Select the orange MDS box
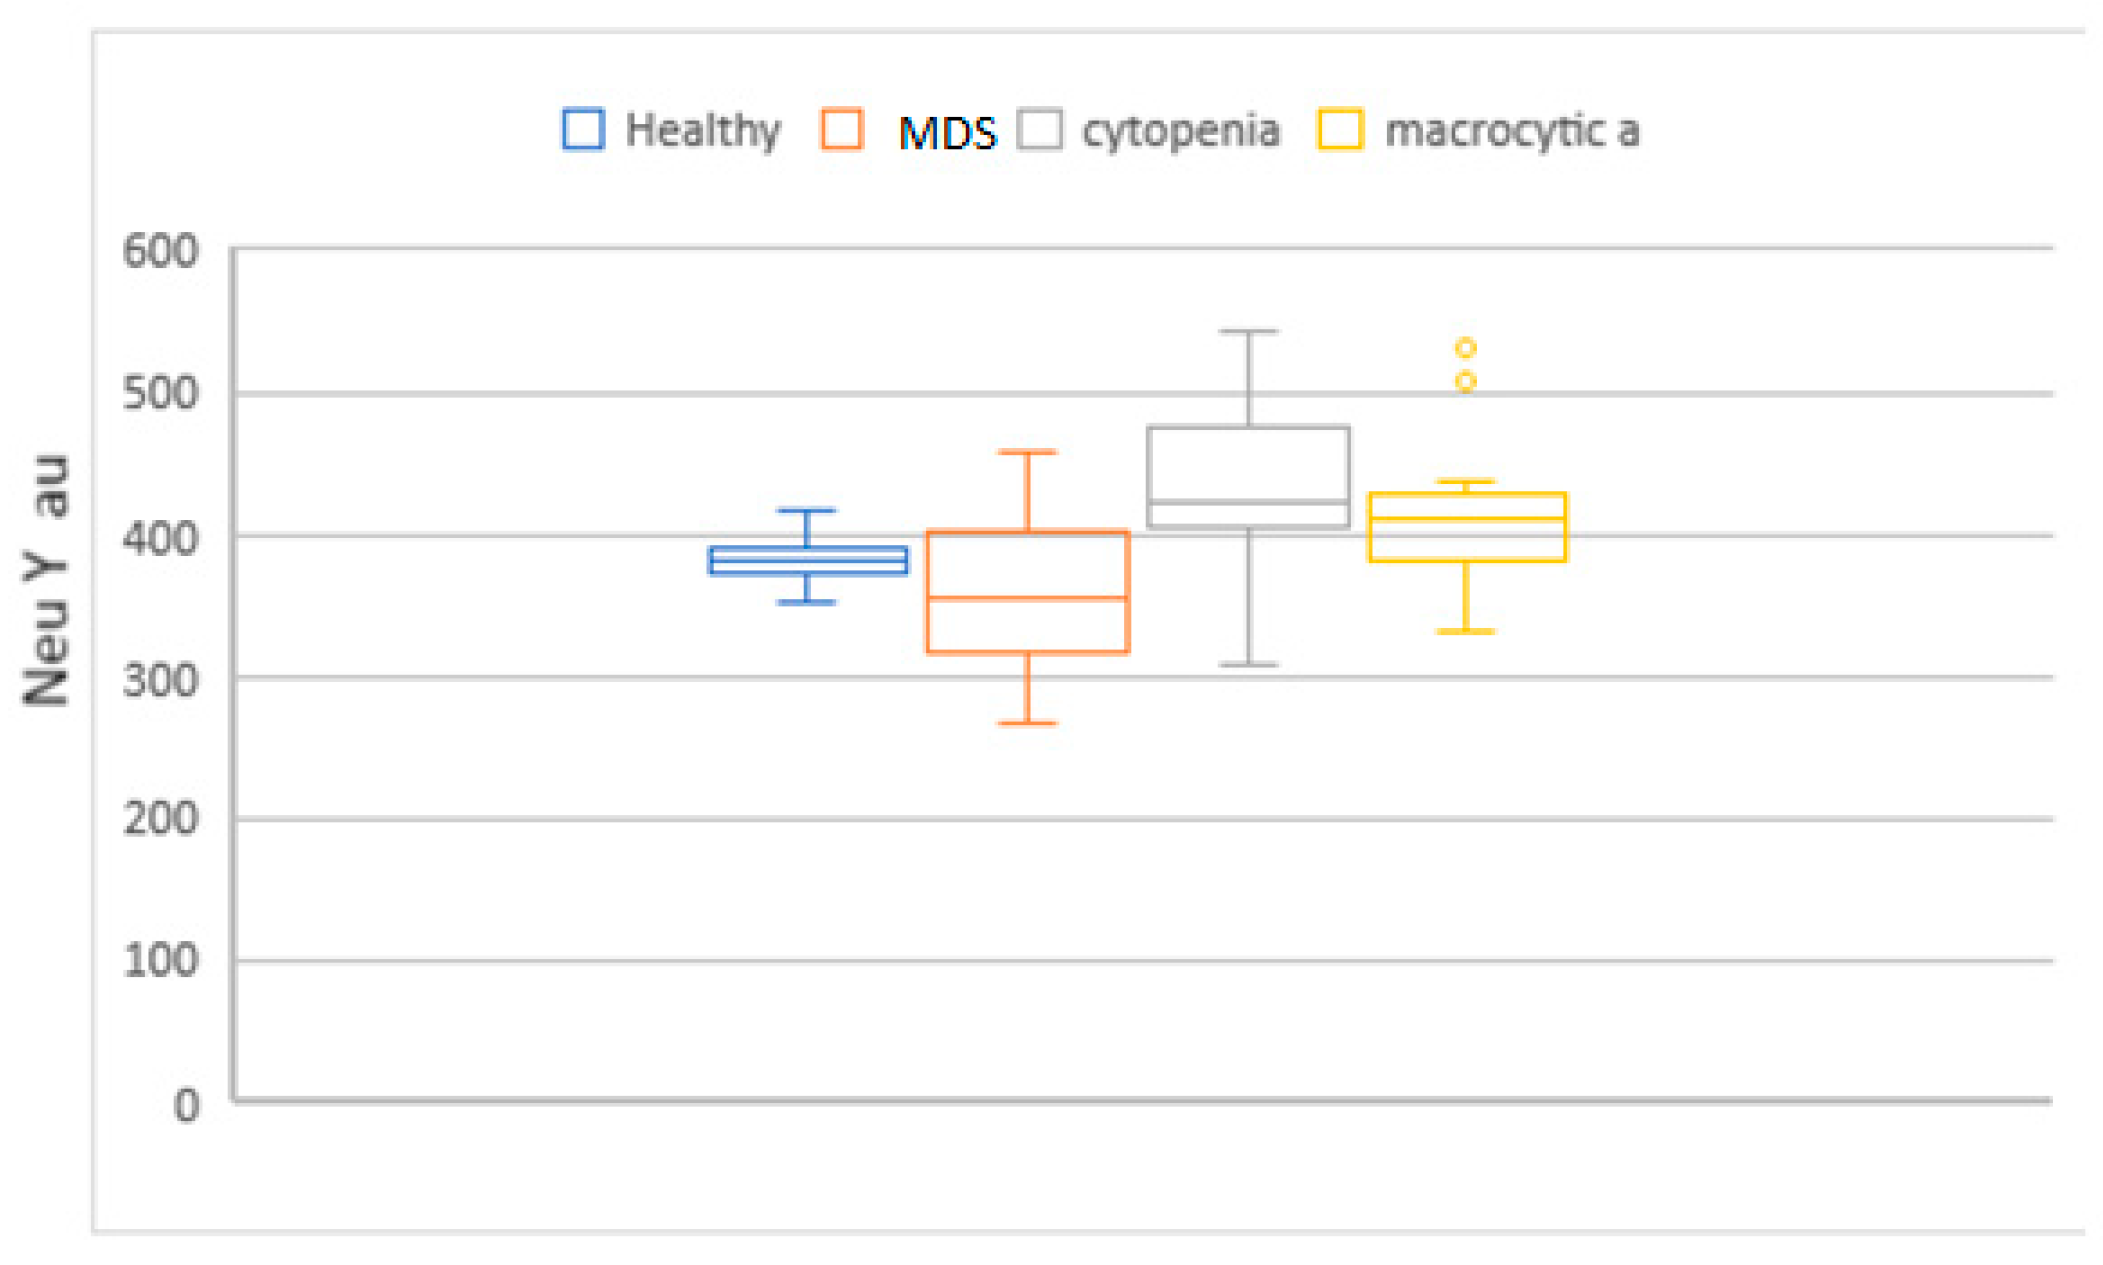The width and height of the screenshot is (2103, 1265). click(x=1027, y=592)
